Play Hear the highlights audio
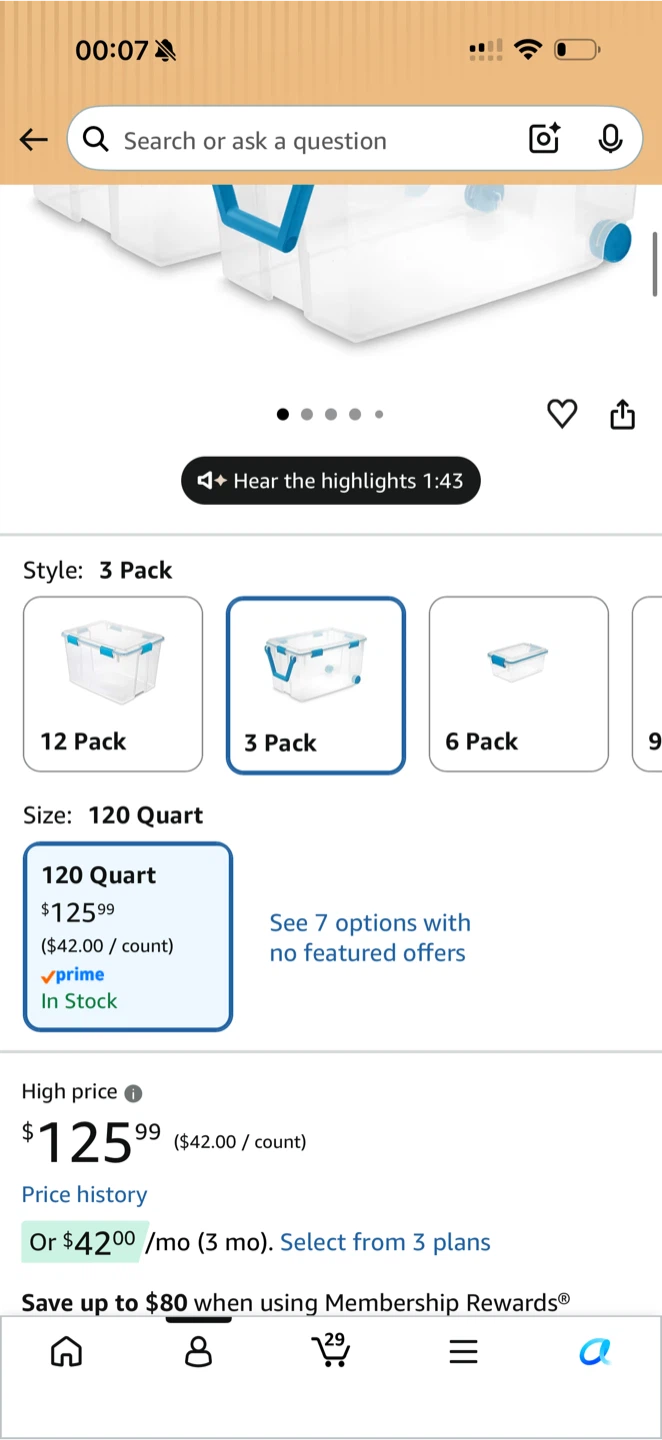This screenshot has height=1440, width=662. point(331,481)
